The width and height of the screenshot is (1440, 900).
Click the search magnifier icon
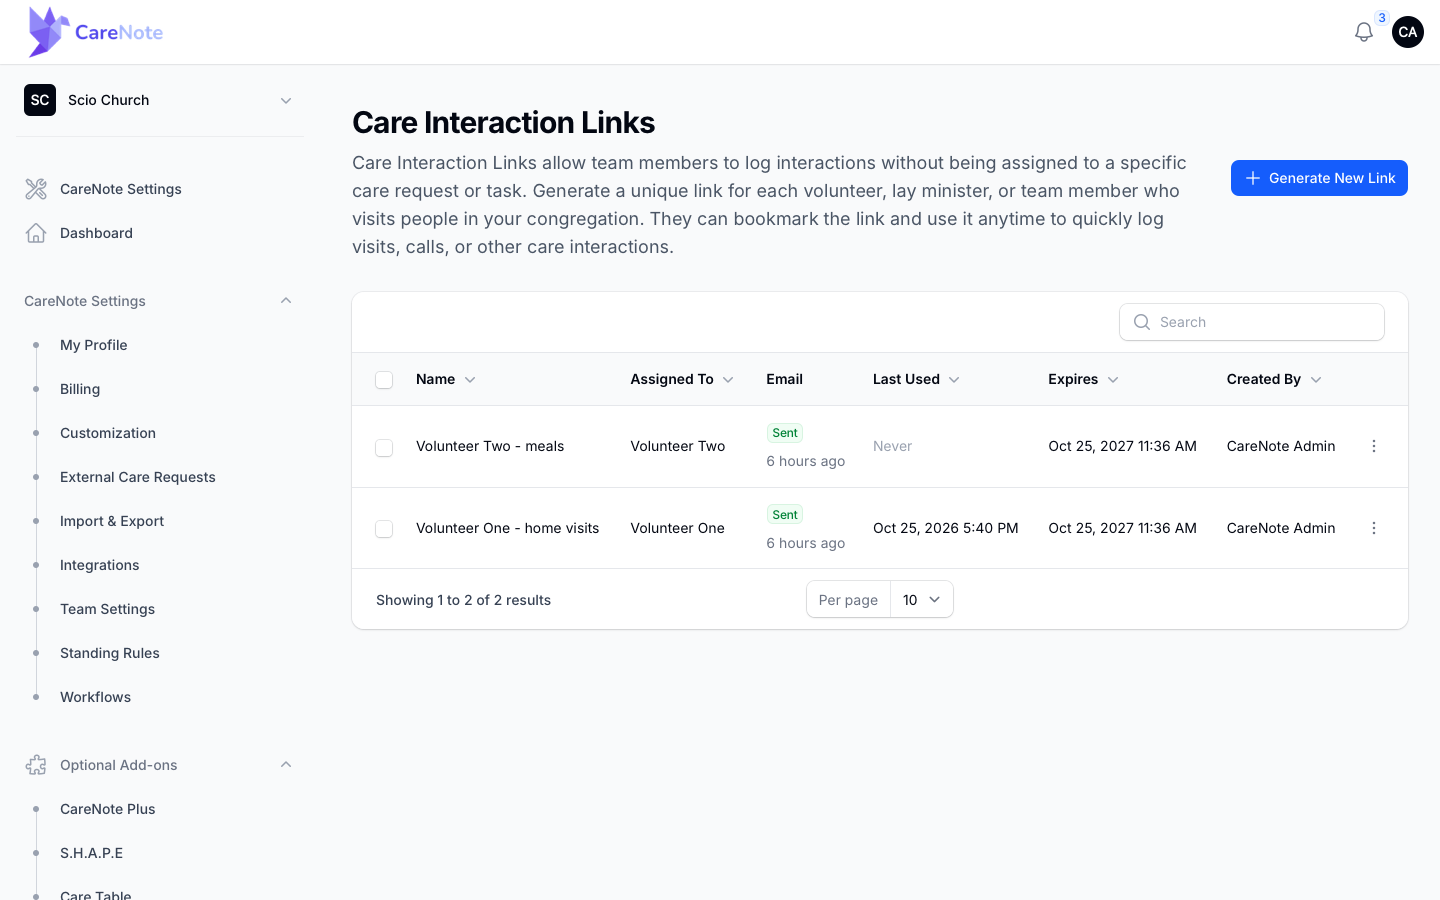click(1142, 322)
